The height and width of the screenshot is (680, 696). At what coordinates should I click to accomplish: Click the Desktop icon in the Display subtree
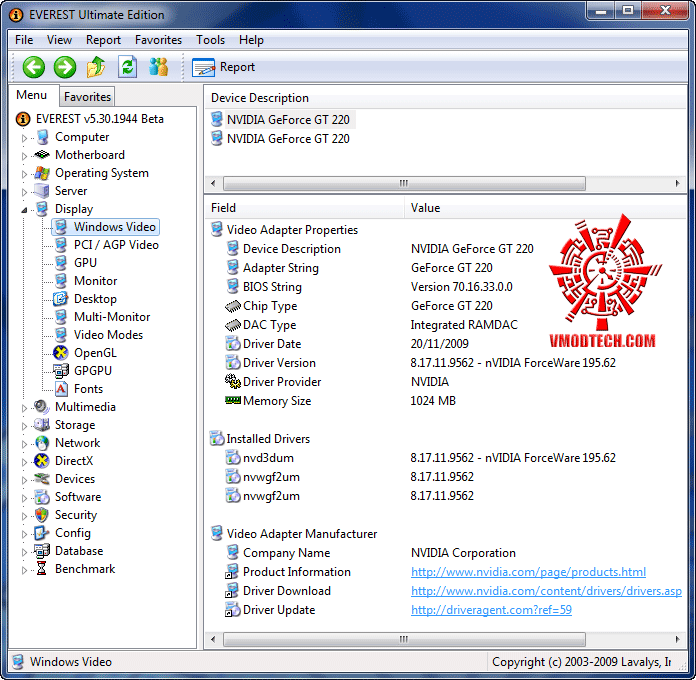(61, 299)
